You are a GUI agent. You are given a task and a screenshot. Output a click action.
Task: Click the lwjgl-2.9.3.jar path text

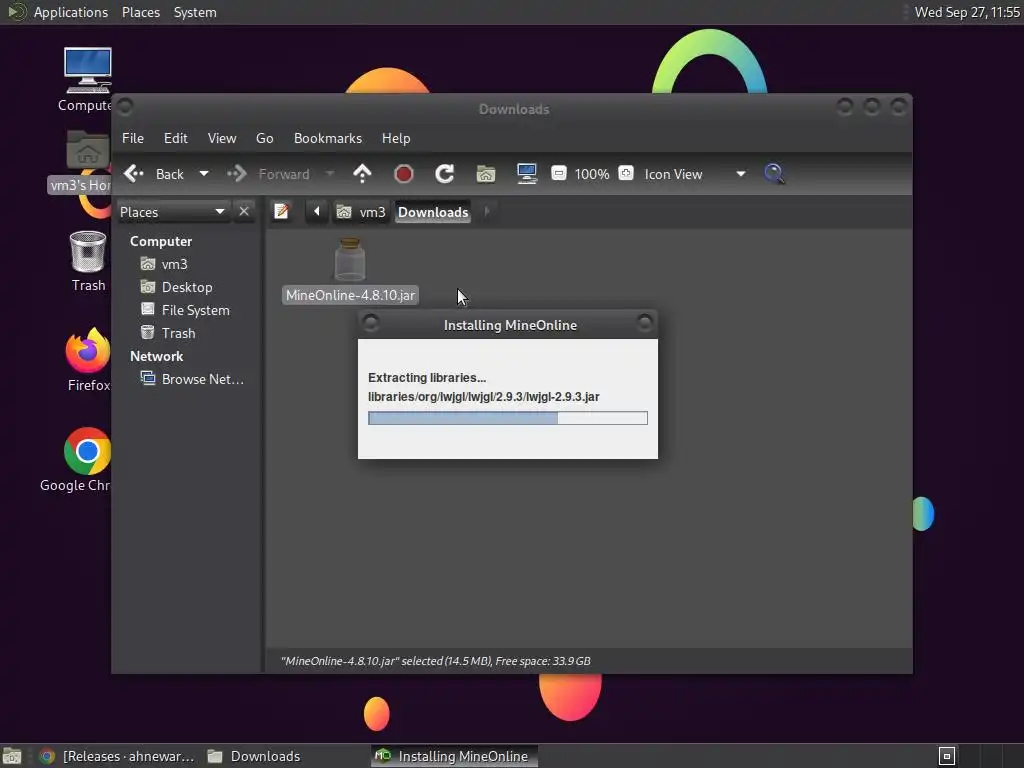point(484,396)
